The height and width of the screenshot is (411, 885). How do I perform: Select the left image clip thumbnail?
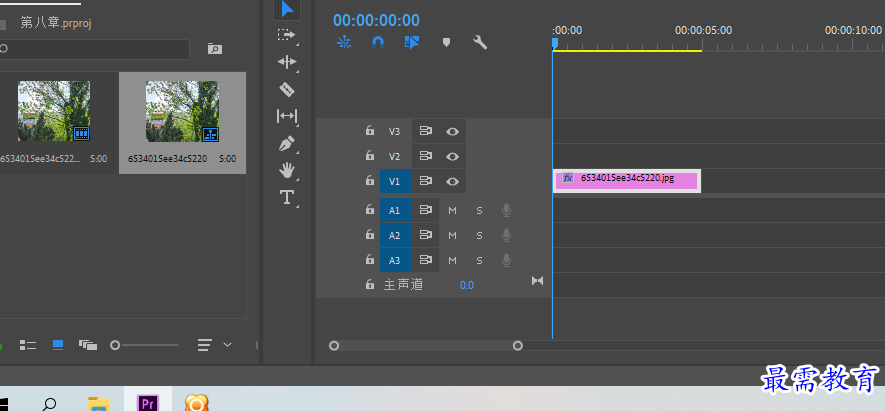(x=54, y=111)
